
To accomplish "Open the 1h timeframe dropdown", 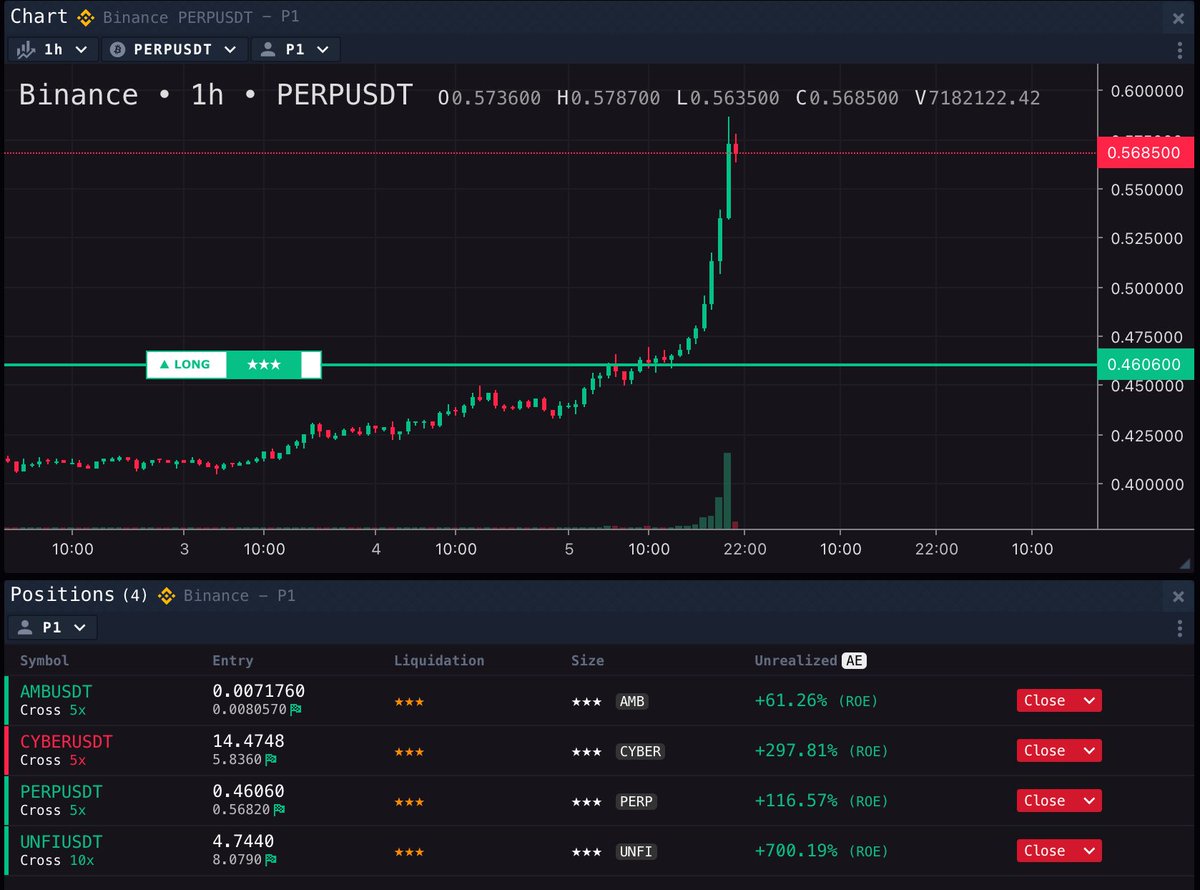I will [53, 49].
